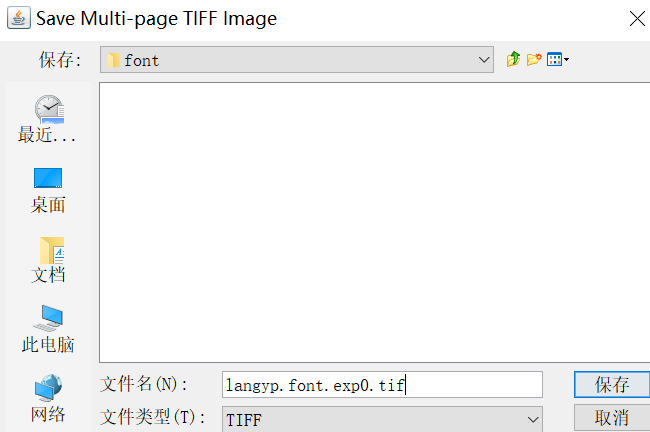Close the Save Multi-page TIFF dialog
This screenshot has width=650, height=432.
point(635,18)
